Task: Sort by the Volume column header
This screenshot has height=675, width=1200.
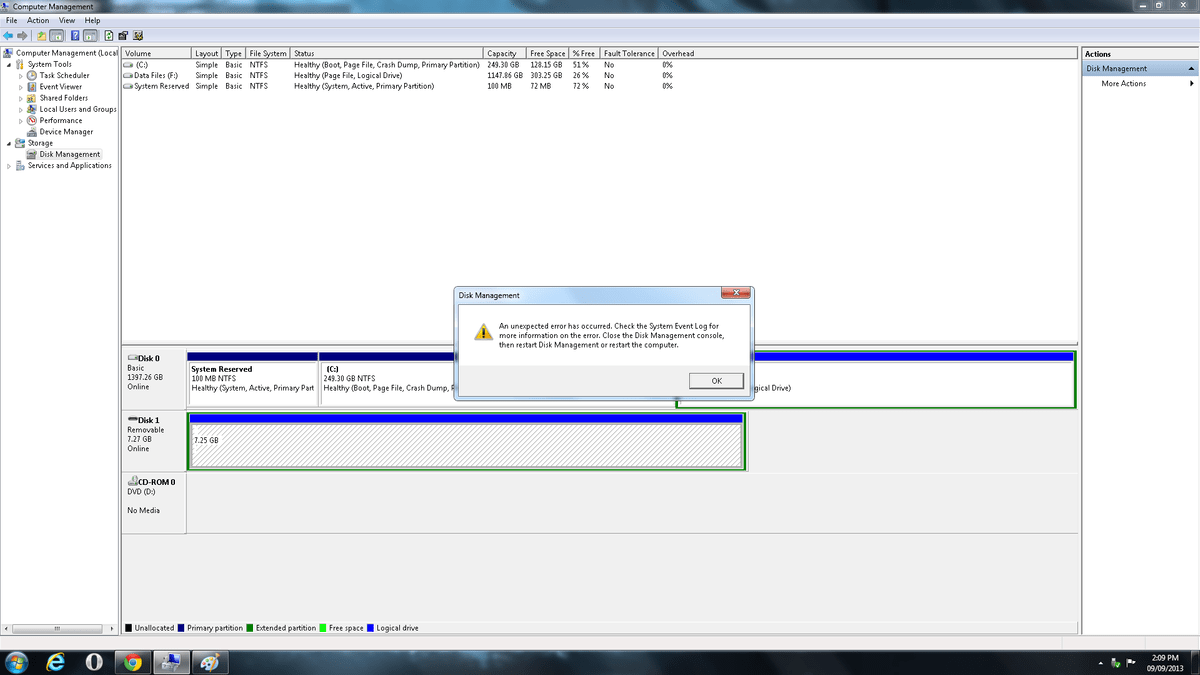Action: [x=156, y=53]
